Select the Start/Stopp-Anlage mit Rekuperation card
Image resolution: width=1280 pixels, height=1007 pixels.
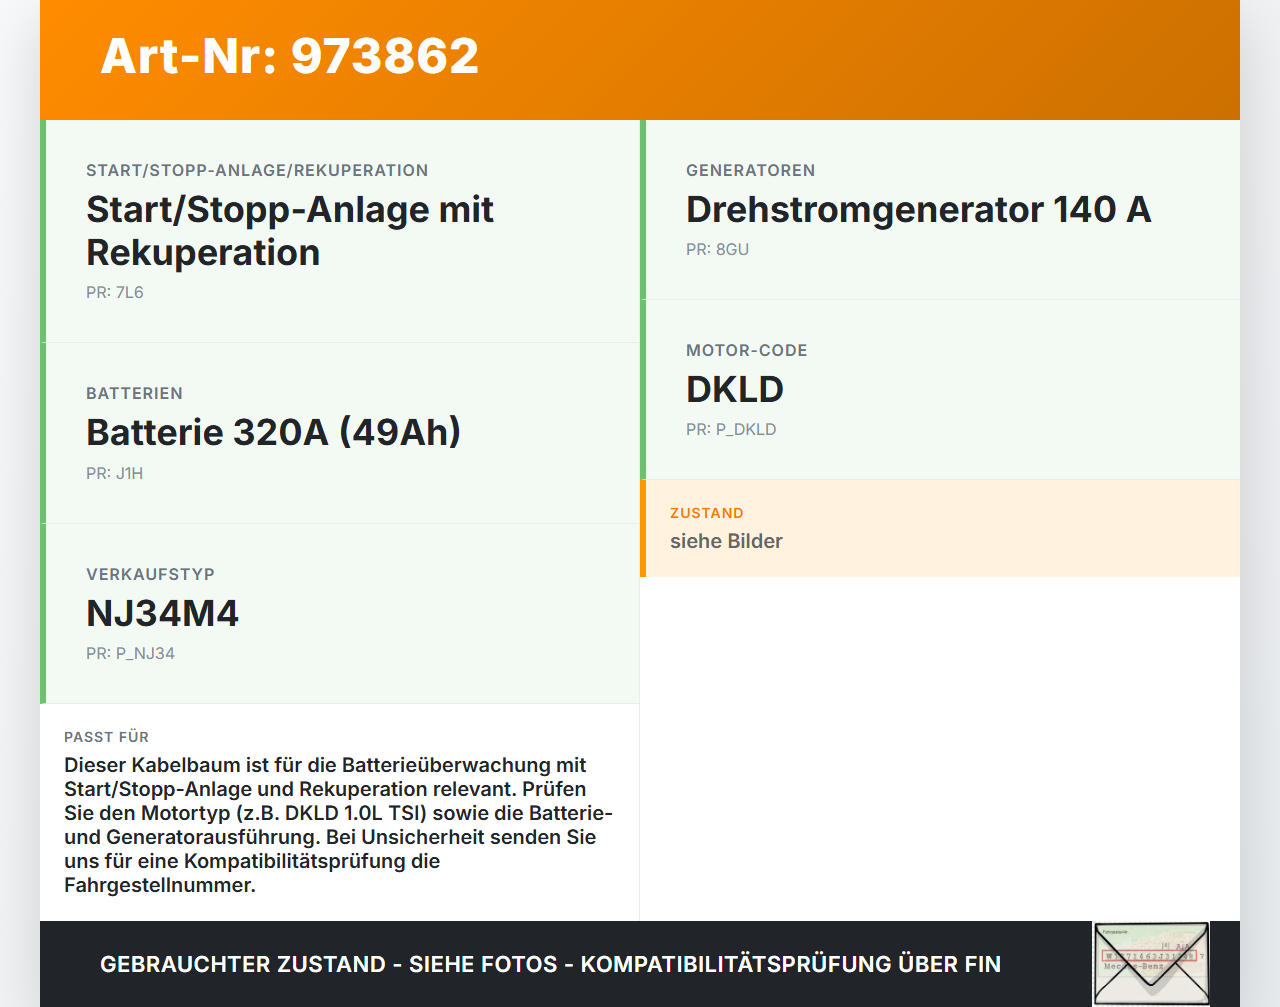[340, 229]
